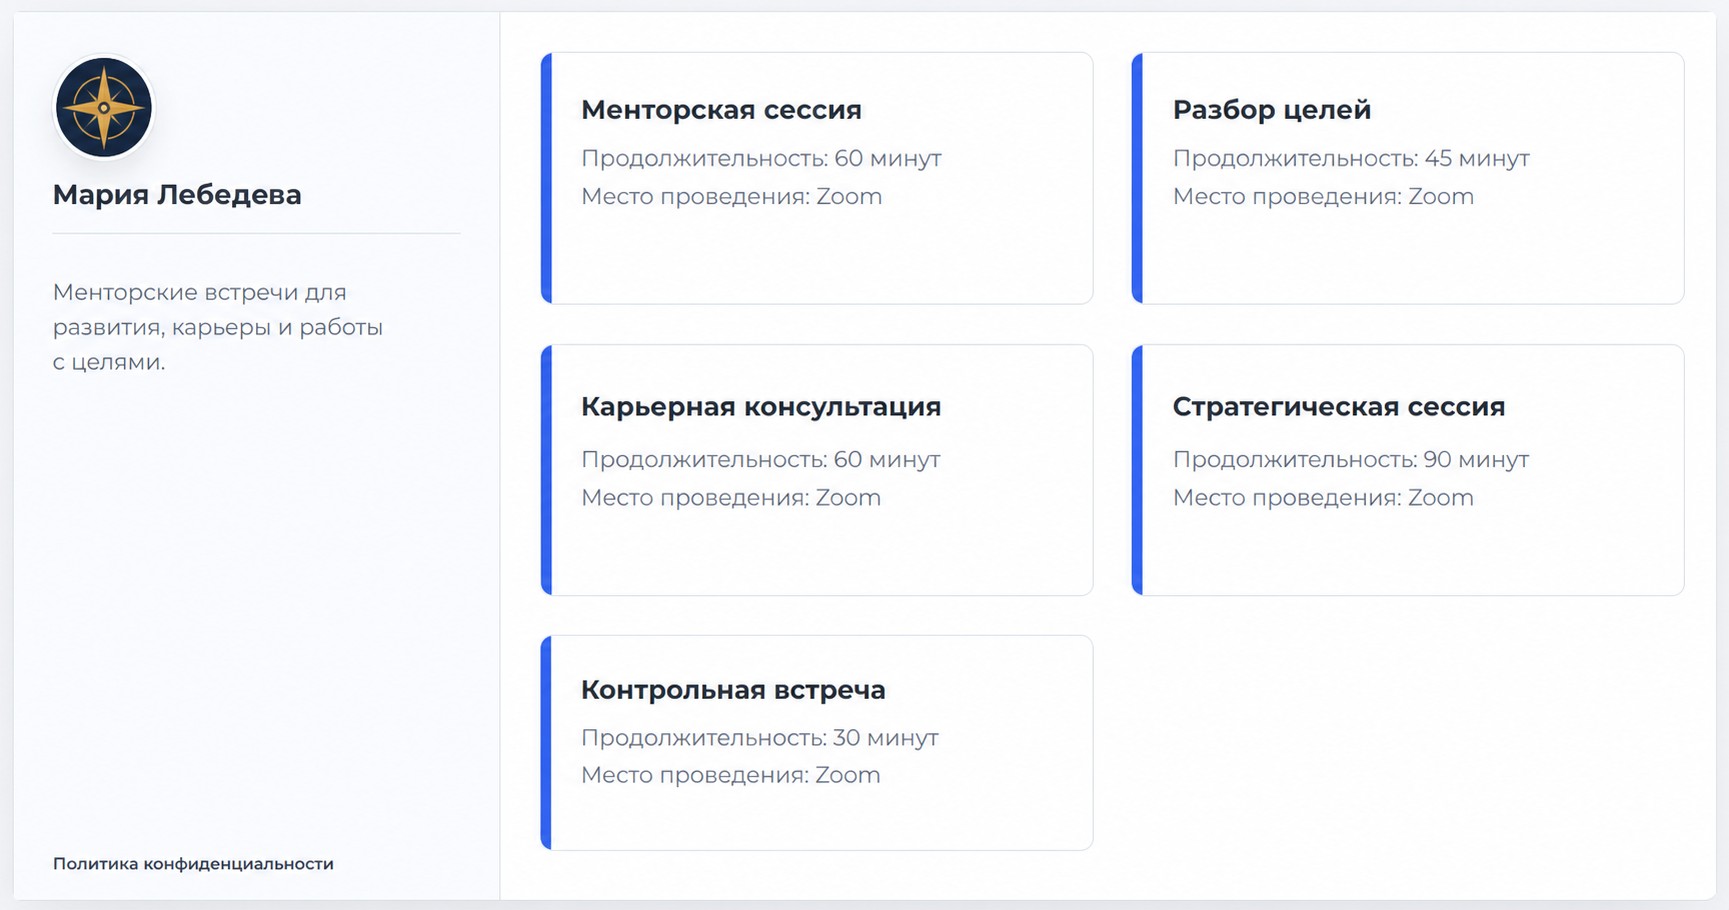
Task: Open the Менторская сессия card
Action: (817, 178)
